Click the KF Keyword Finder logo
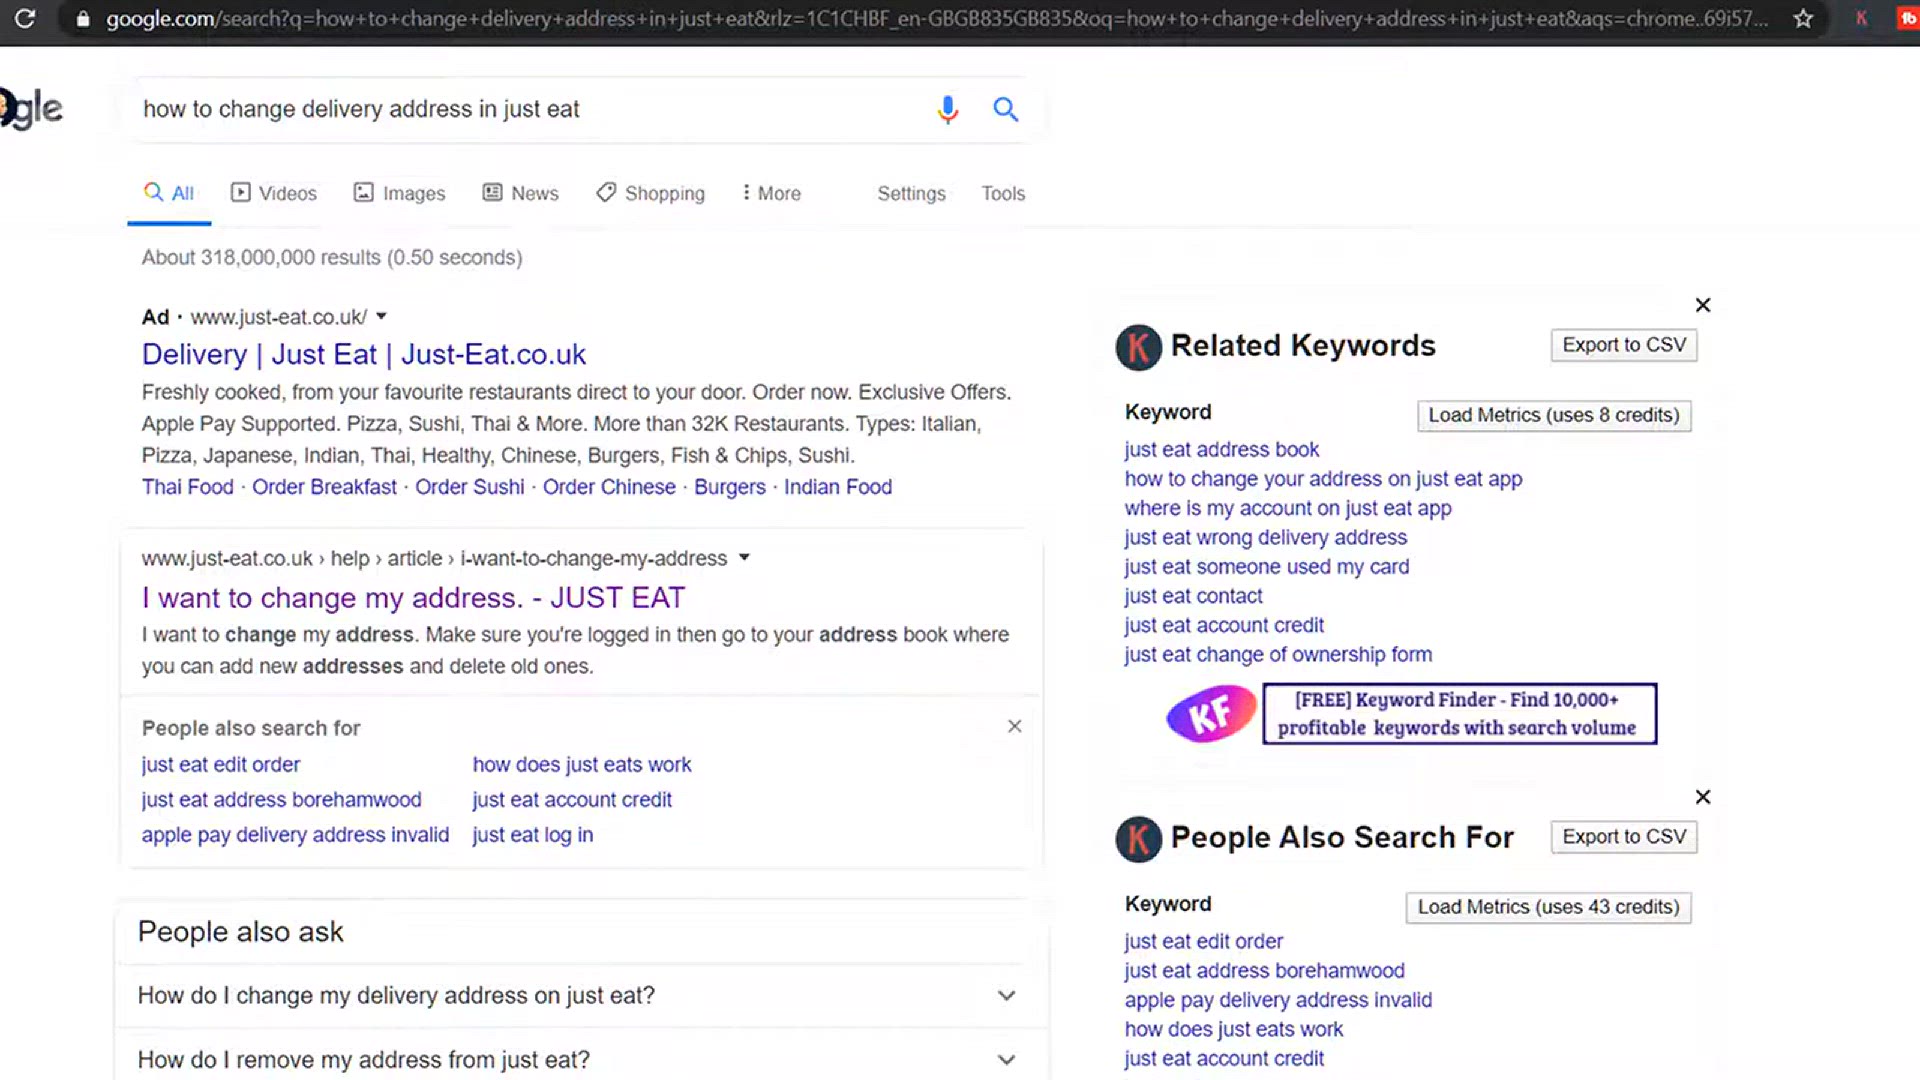The width and height of the screenshot is (1920, 1080). coord(1211,713)
